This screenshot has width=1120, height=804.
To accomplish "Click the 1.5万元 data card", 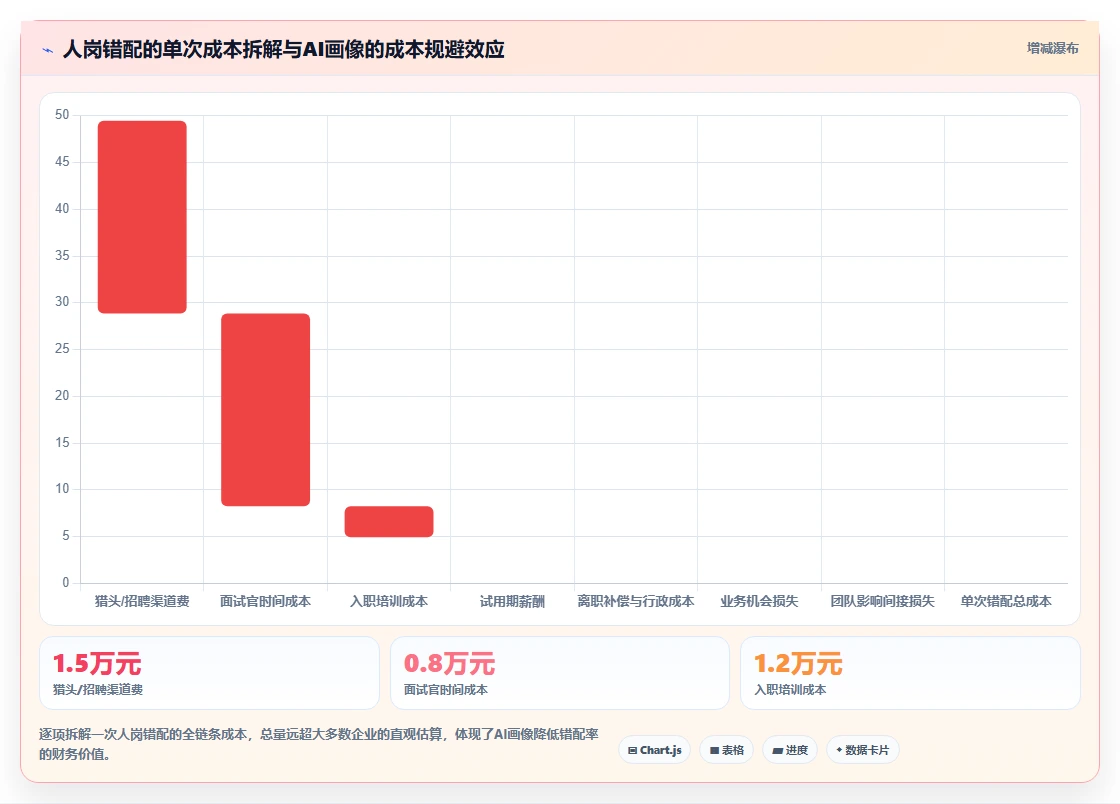I will (x=209, y=673).
